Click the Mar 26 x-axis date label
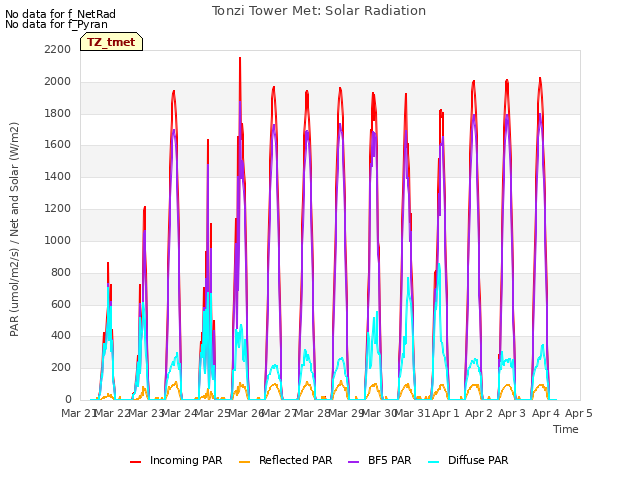This screenshot has width=640, height=480. point(245,413)
